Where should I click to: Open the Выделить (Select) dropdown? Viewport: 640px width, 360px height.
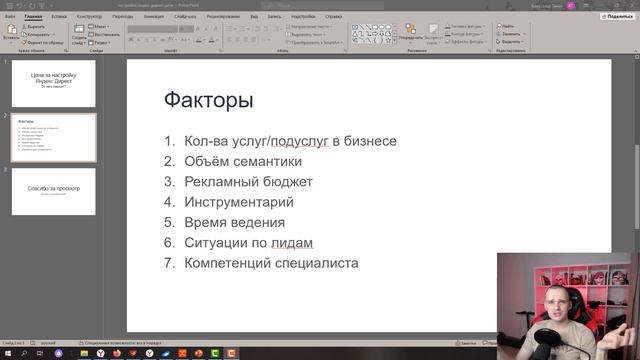[510, 42]
